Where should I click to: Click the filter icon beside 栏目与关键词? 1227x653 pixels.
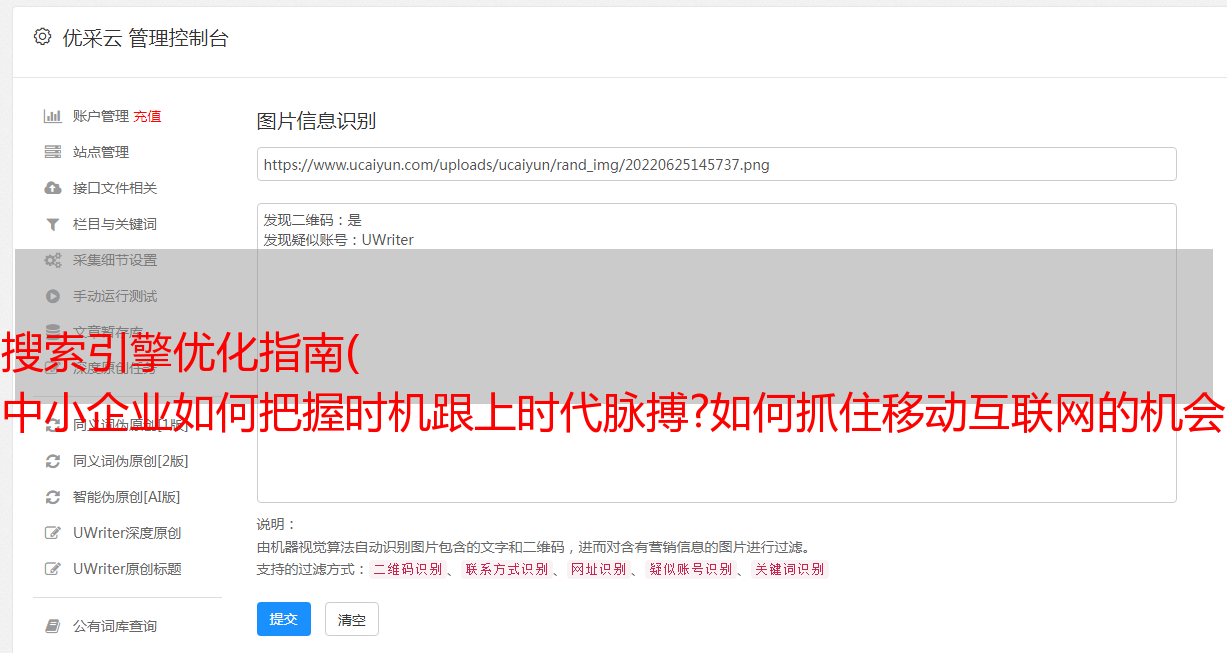coord(53,224)
